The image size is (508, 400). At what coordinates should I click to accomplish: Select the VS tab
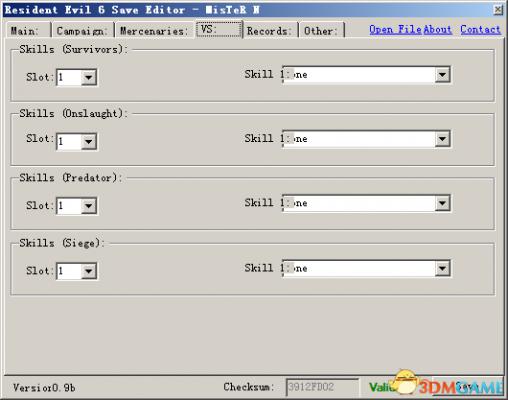pyautogui.click(x=219, y=29)
